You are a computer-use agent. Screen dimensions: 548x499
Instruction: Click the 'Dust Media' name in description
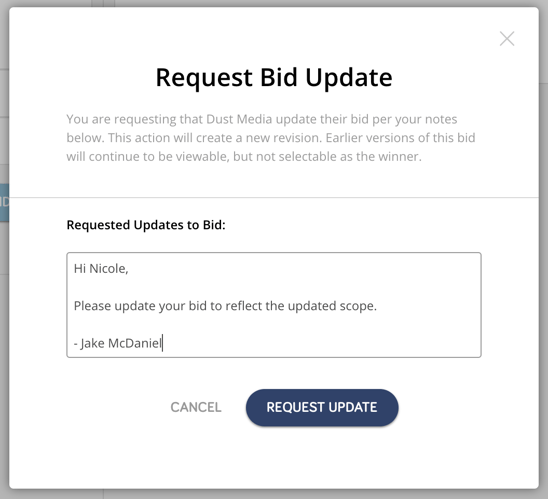(x=239, y=119)
